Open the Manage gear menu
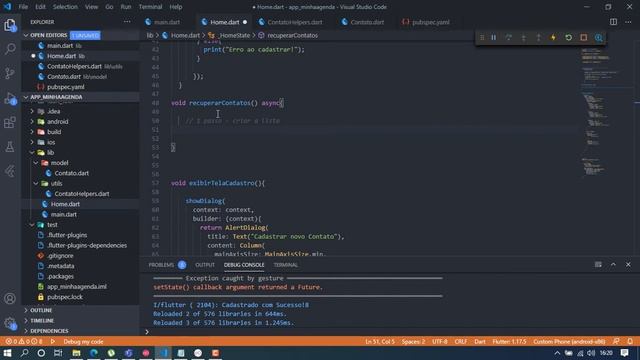Viewport: 640px width, 360px height. (x=10, y=323)
